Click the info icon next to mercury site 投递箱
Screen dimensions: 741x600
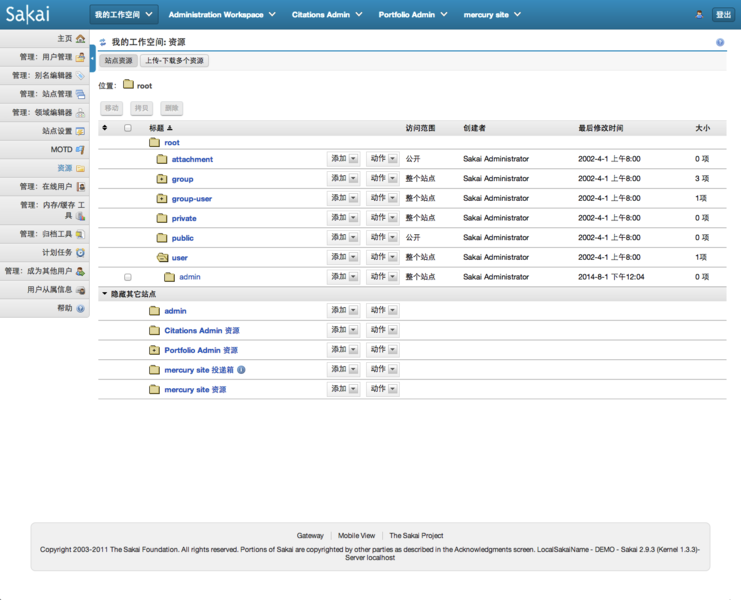pos(241,370)
